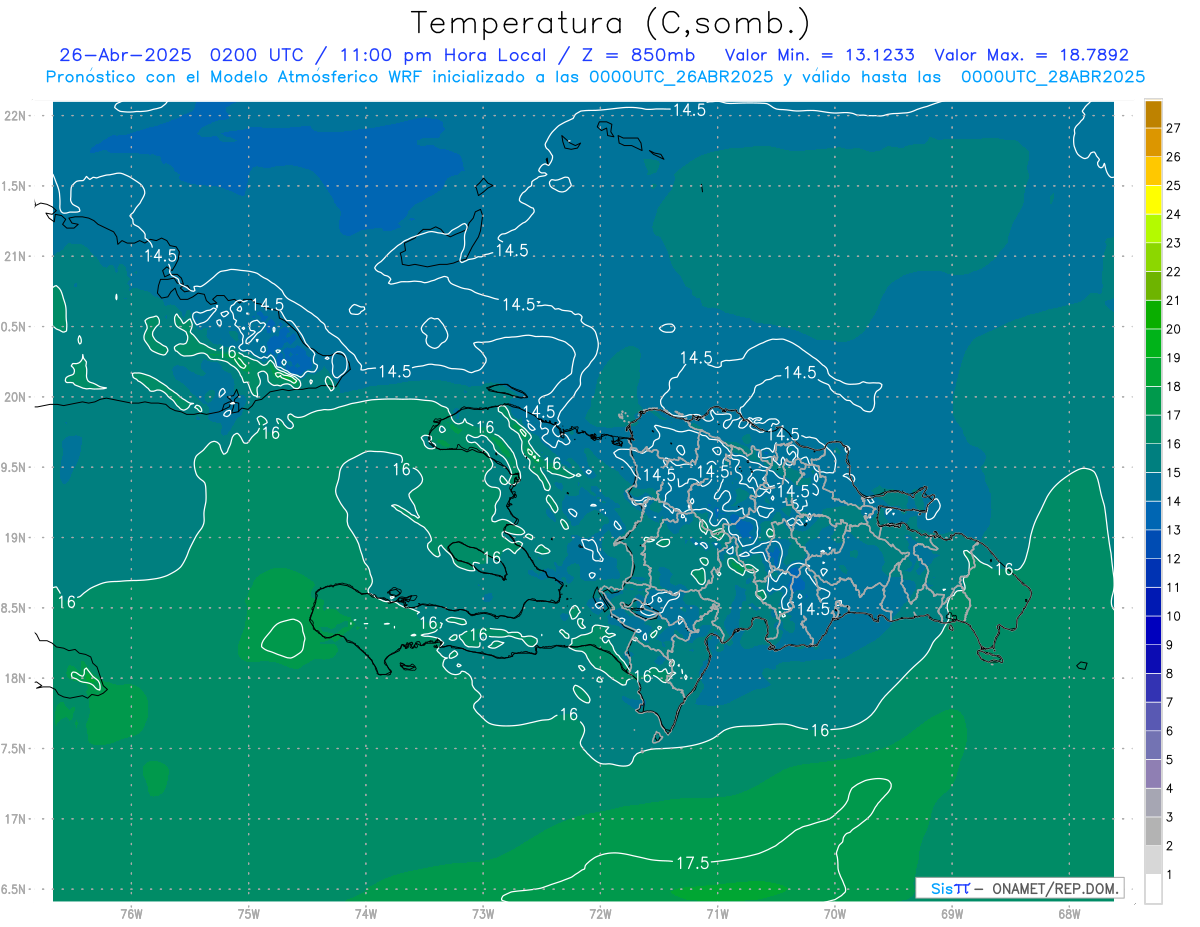
Task: Click the 'Temperatura (C,somb.)' title
Action: click(x=611, y=23)
